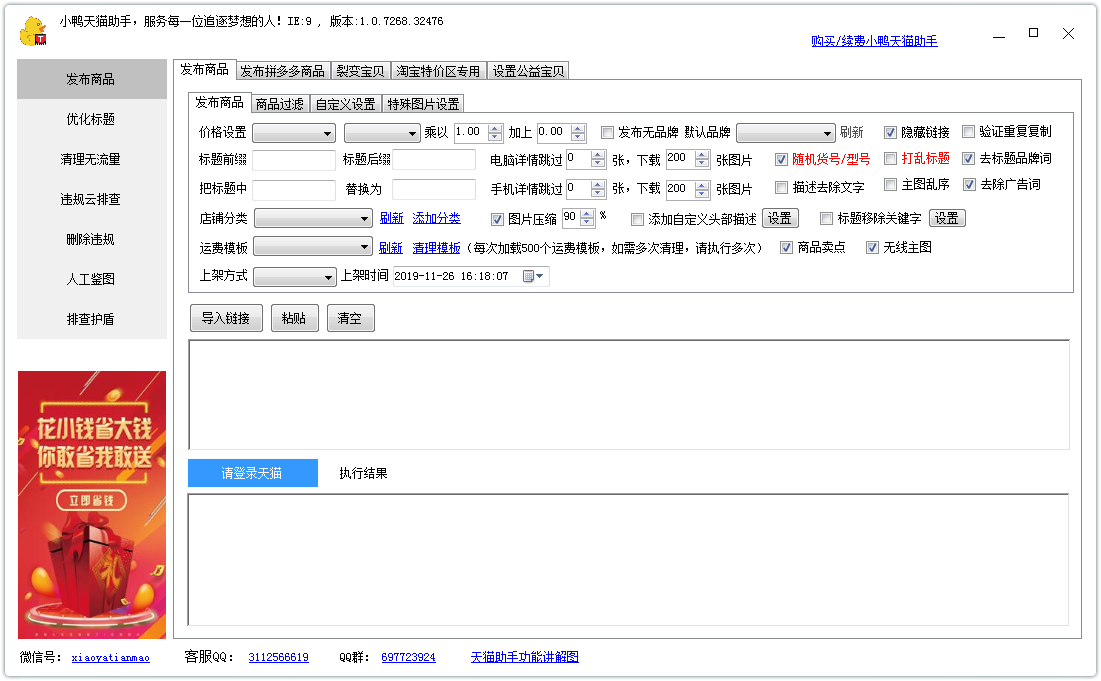Click the QQ群 number 697723924 link
Image resolution: width=1101 pixels, height=681 pixels.
(x=408, y=658)
